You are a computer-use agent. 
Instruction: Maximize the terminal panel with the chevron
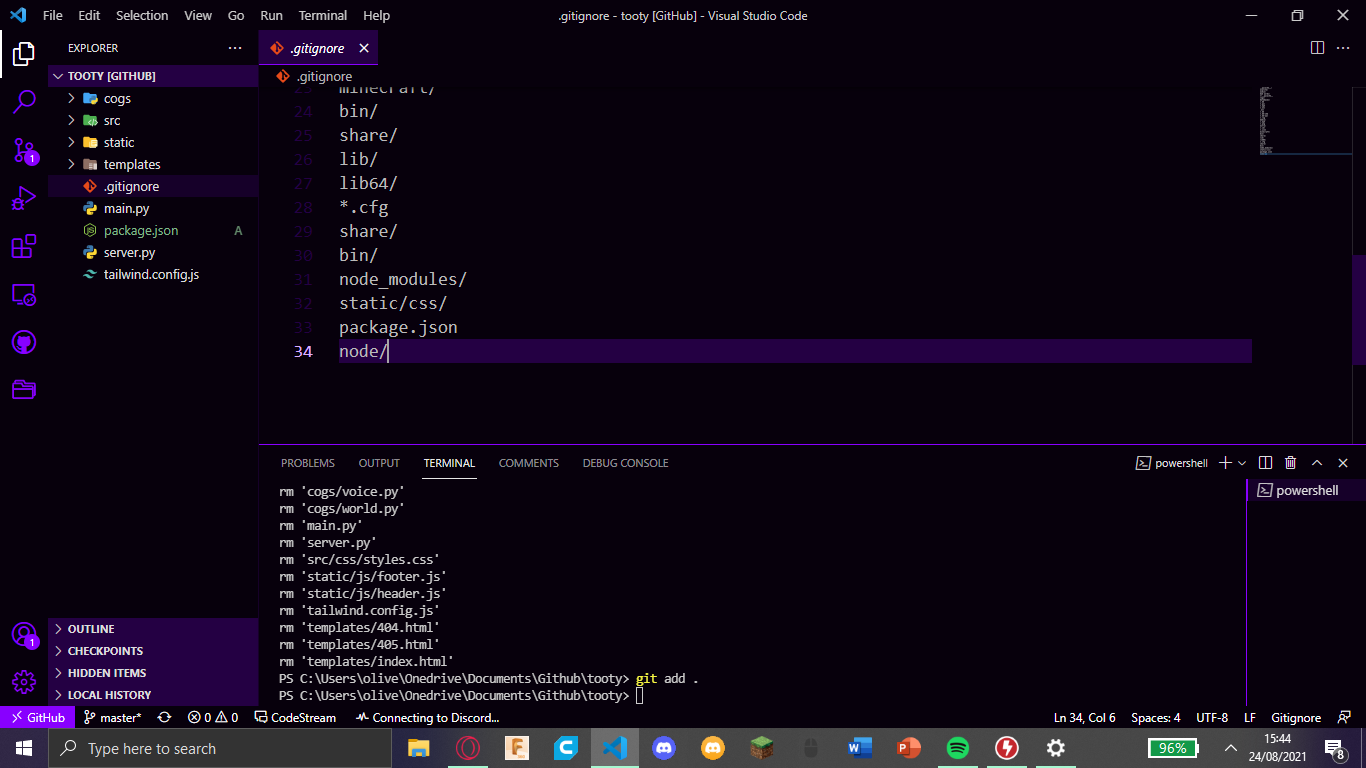pos(1315,462)
